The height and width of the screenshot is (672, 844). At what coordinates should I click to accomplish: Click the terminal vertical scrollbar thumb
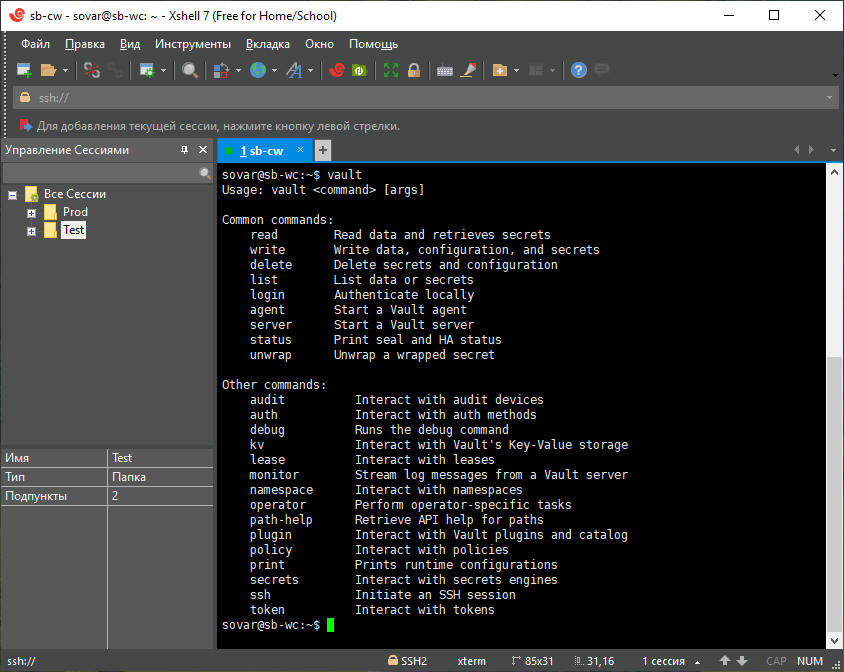[834, 493]
